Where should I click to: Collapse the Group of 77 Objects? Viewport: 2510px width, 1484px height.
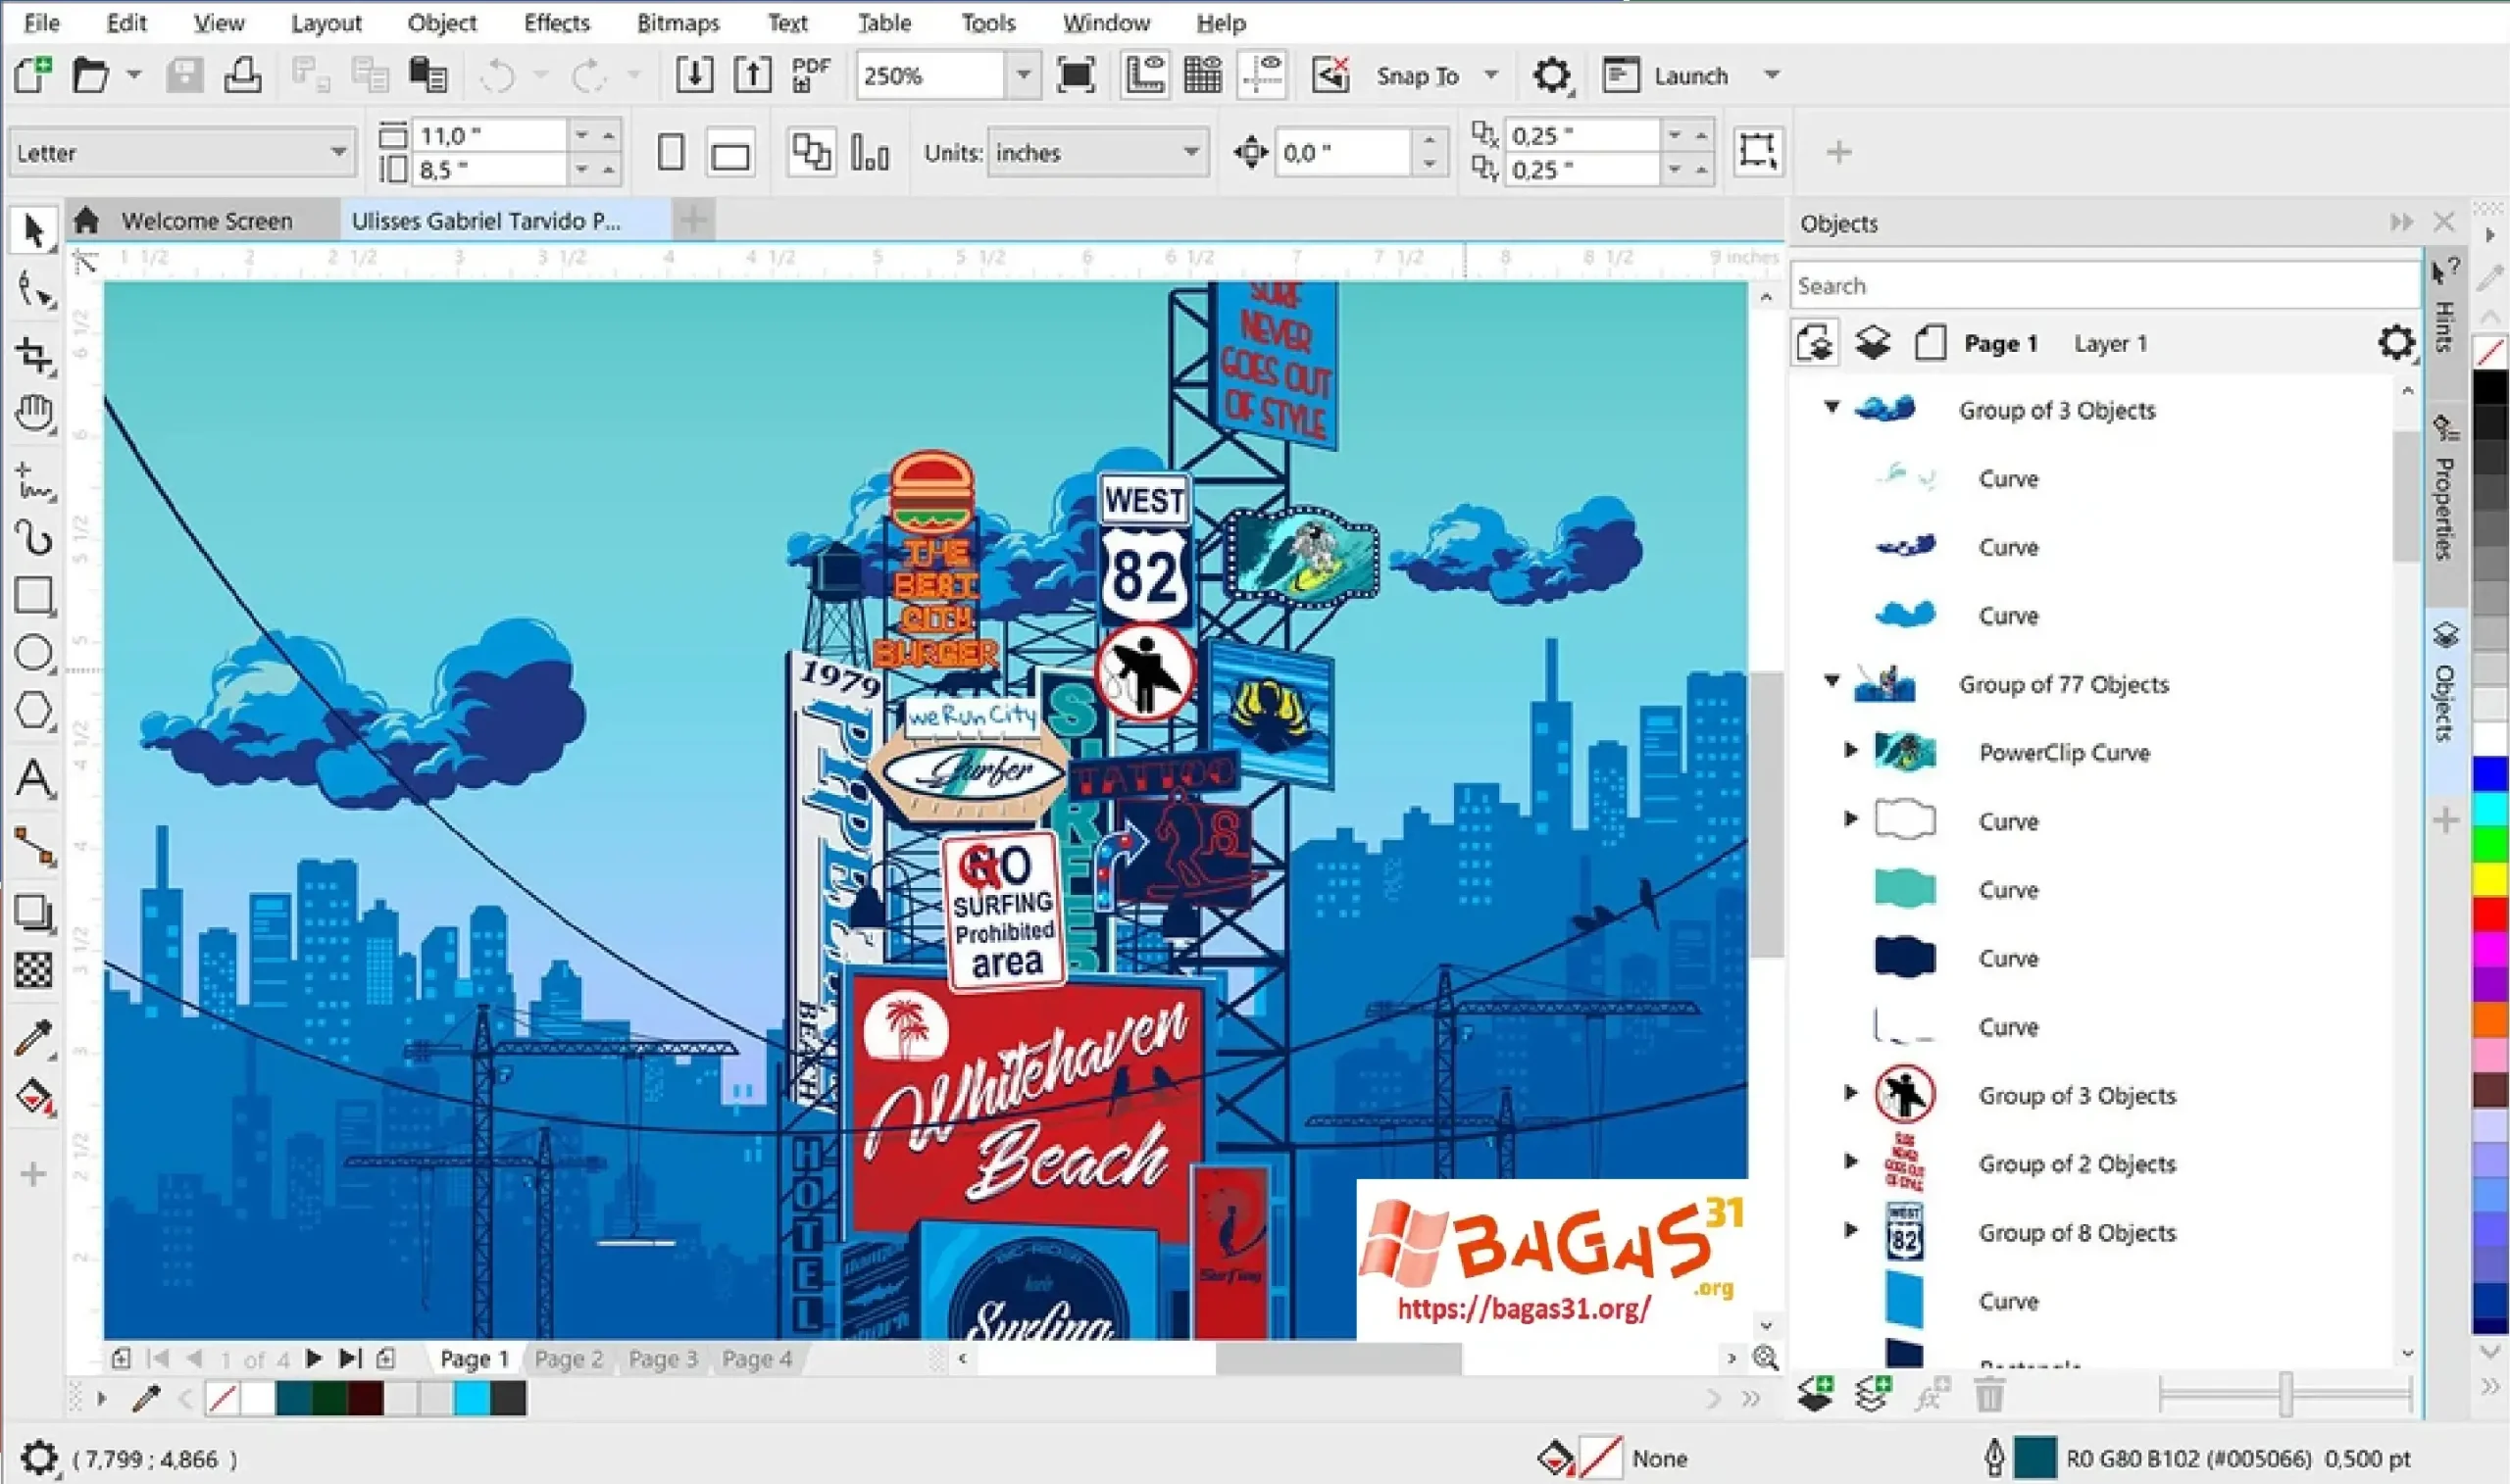pos(1831,681)
